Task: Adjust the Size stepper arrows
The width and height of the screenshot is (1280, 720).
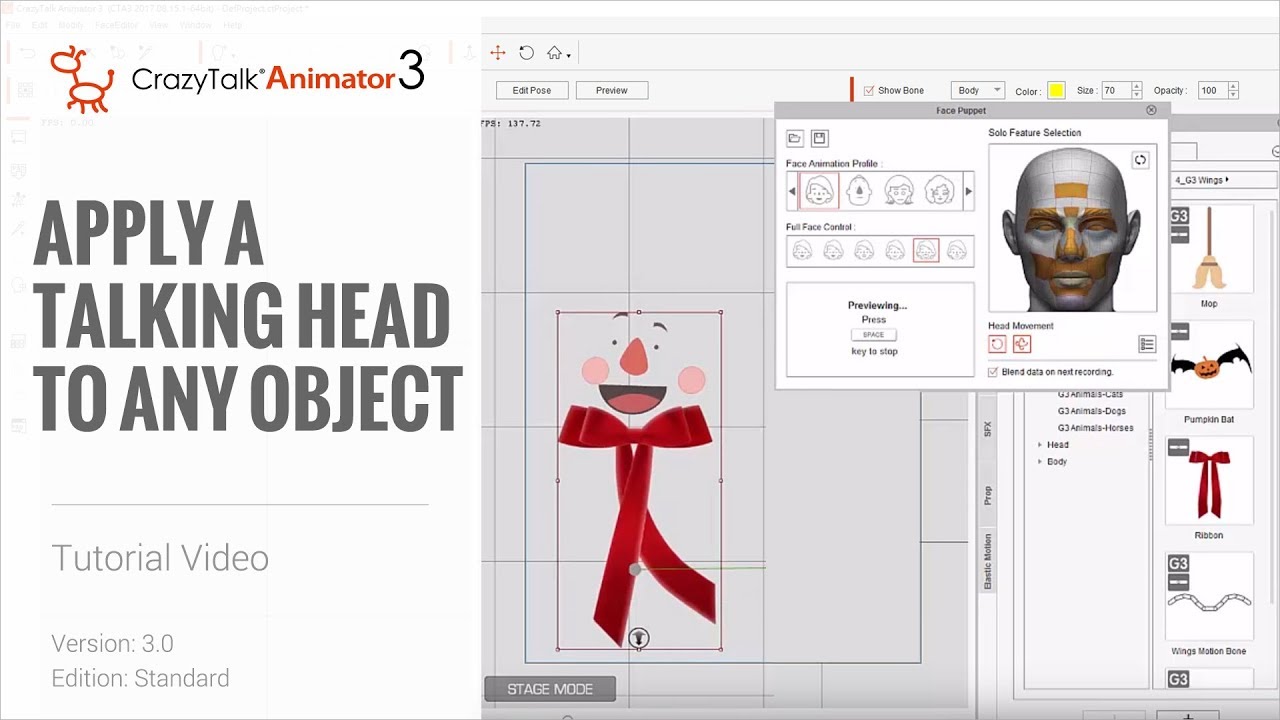Action: pyautogui.click(x=1137, y=90)
